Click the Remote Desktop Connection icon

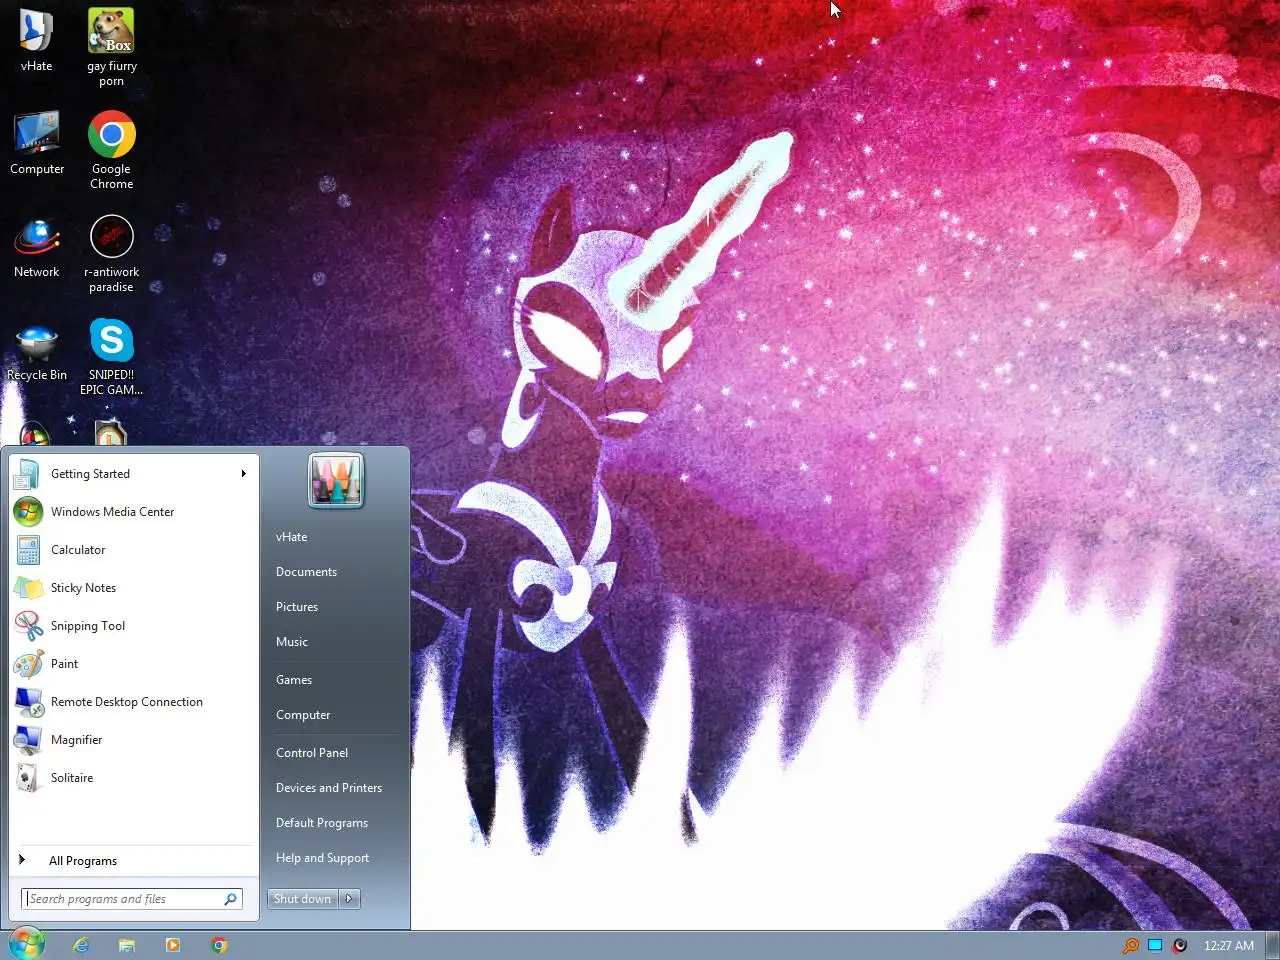(28, 702)
